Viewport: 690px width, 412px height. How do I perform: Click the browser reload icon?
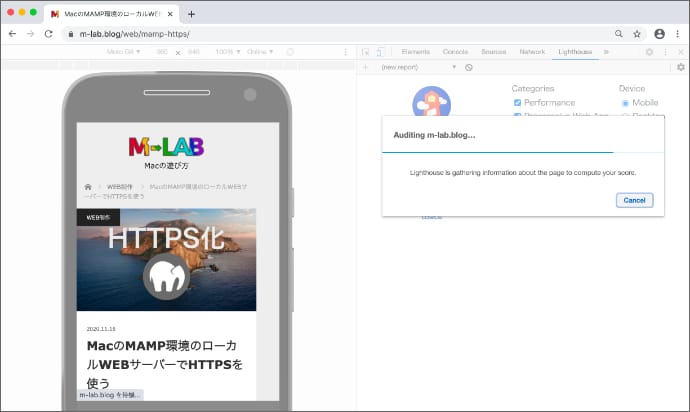point(48,33)
